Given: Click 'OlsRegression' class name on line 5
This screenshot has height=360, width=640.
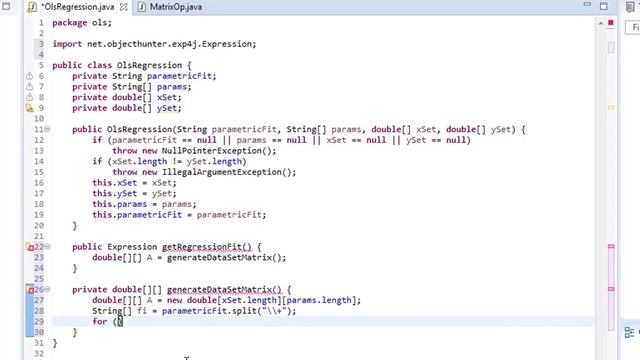Looking at the screenshot, I should (149, 65).
